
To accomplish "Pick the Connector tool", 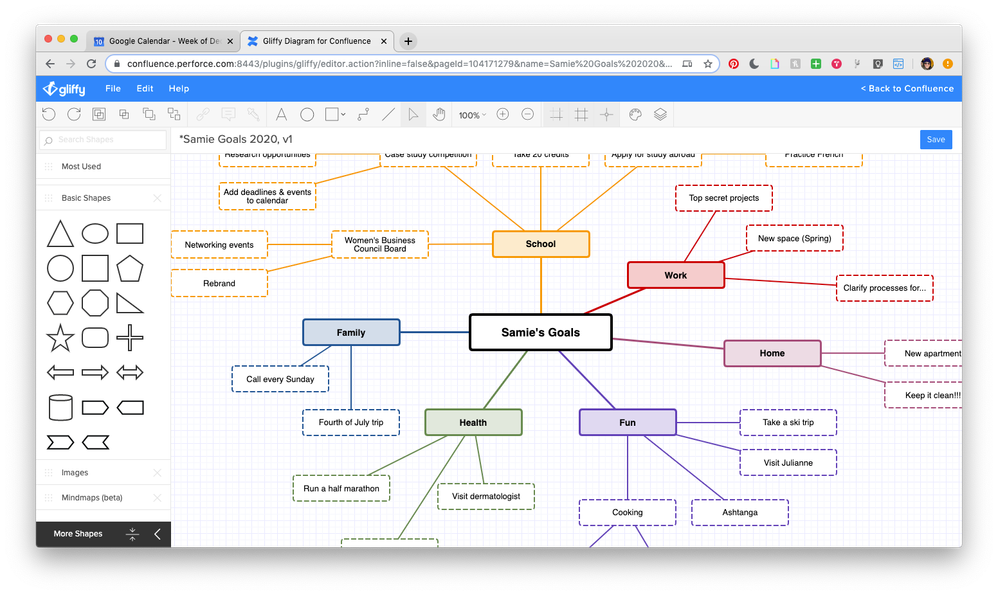I will point(363,114).
